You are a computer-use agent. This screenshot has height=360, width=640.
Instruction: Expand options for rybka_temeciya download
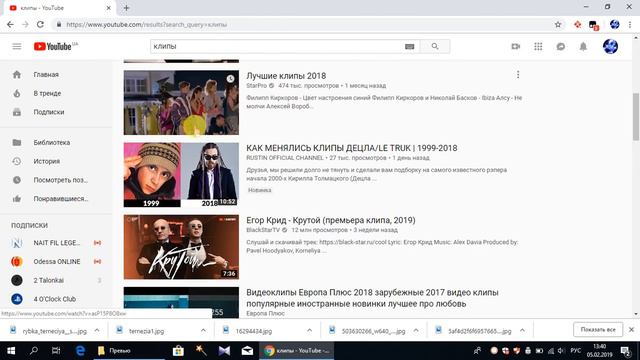tap(97, 330)
